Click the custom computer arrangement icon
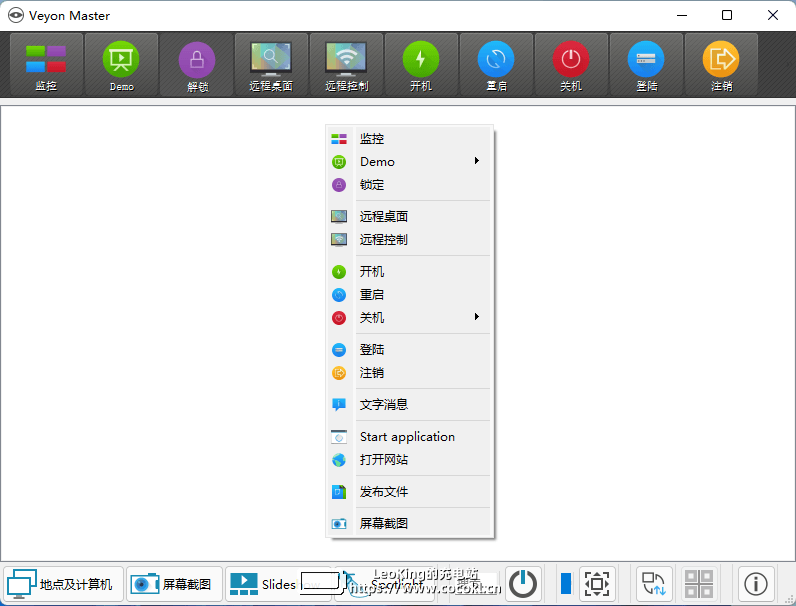Screen dimensions: 796x606 (x=654, y=584)
